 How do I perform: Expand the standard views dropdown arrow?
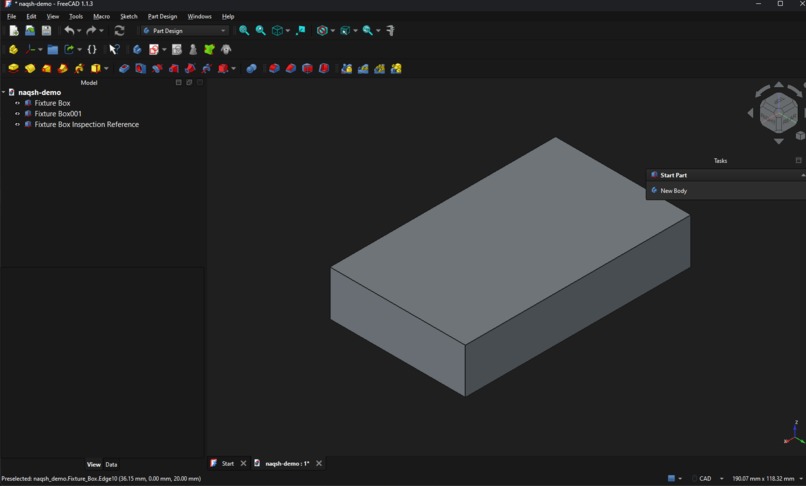[287, 31]
